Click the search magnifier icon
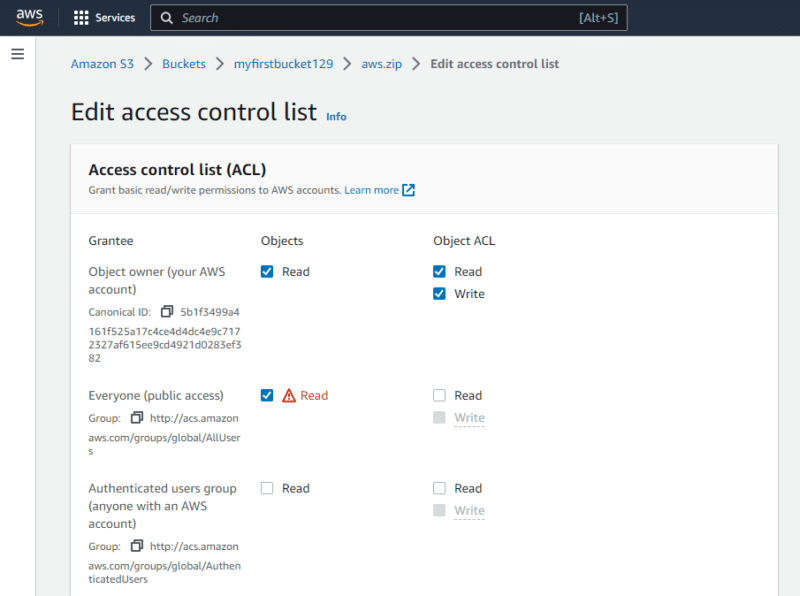 [166, 17]
